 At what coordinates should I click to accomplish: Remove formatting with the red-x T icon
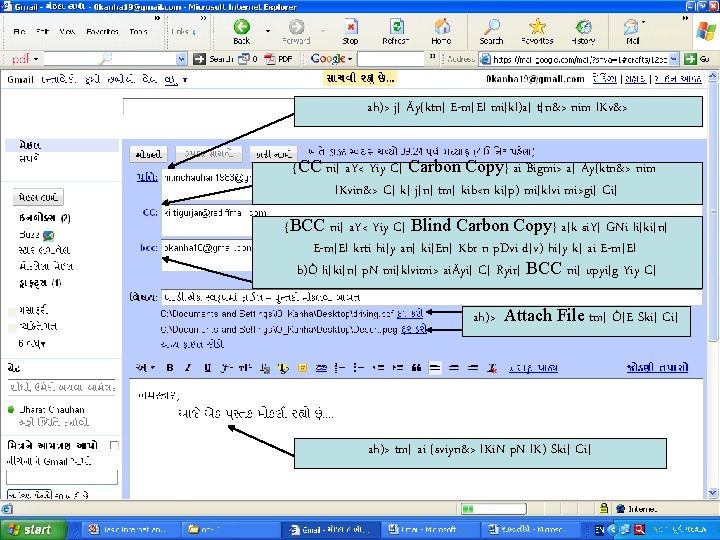click(x=492, y=367)
